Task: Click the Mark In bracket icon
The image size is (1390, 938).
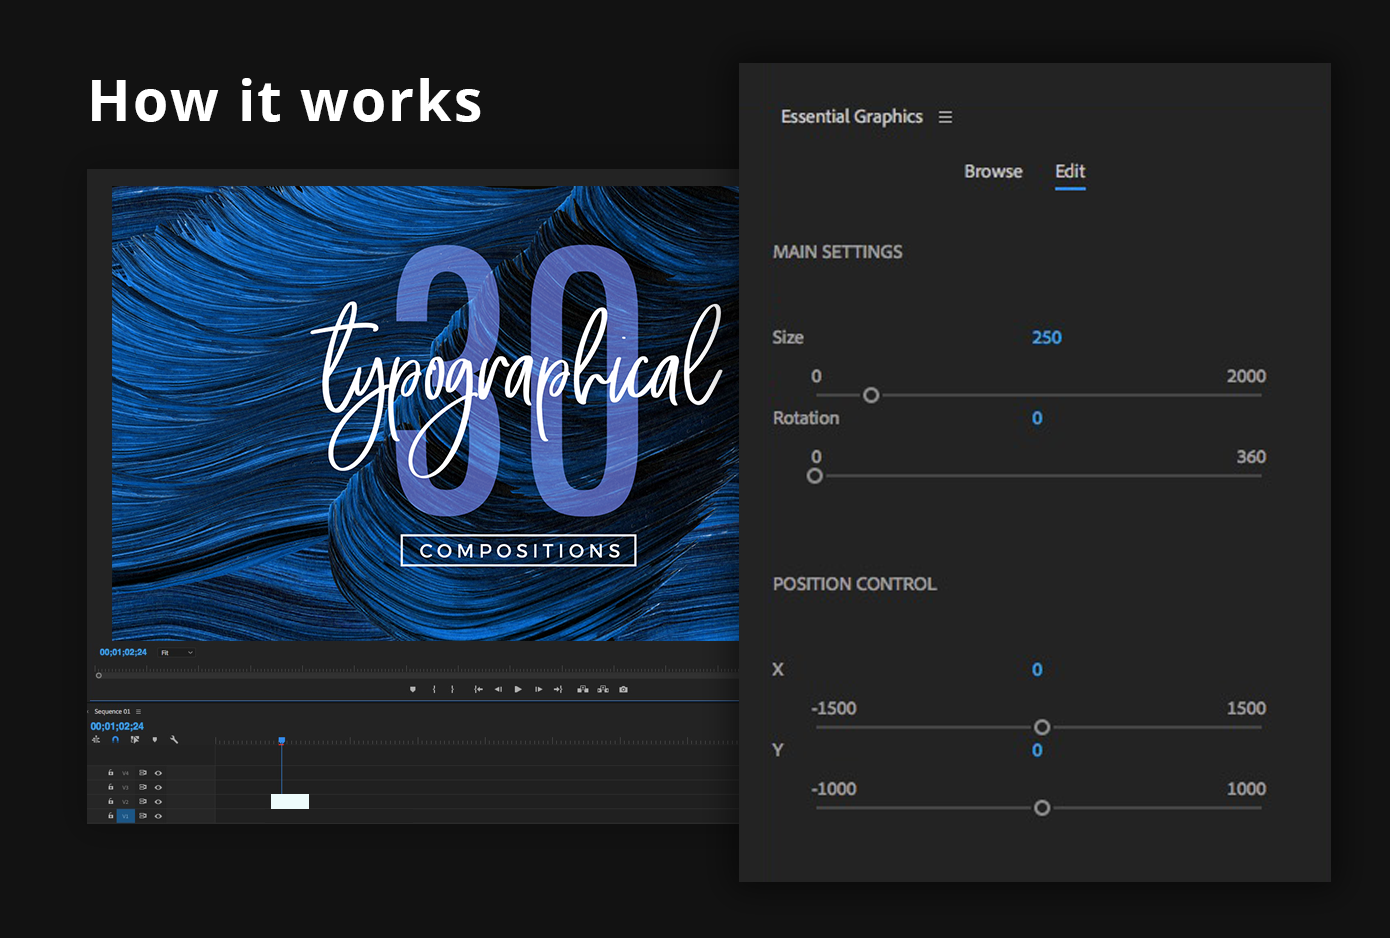Action: pyautogui.click(x=434, y=689)
